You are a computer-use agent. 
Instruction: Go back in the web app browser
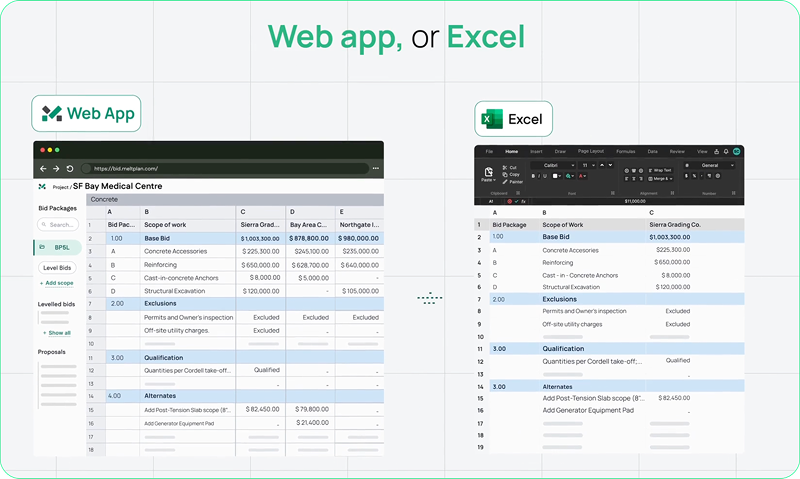pos(43,168)
